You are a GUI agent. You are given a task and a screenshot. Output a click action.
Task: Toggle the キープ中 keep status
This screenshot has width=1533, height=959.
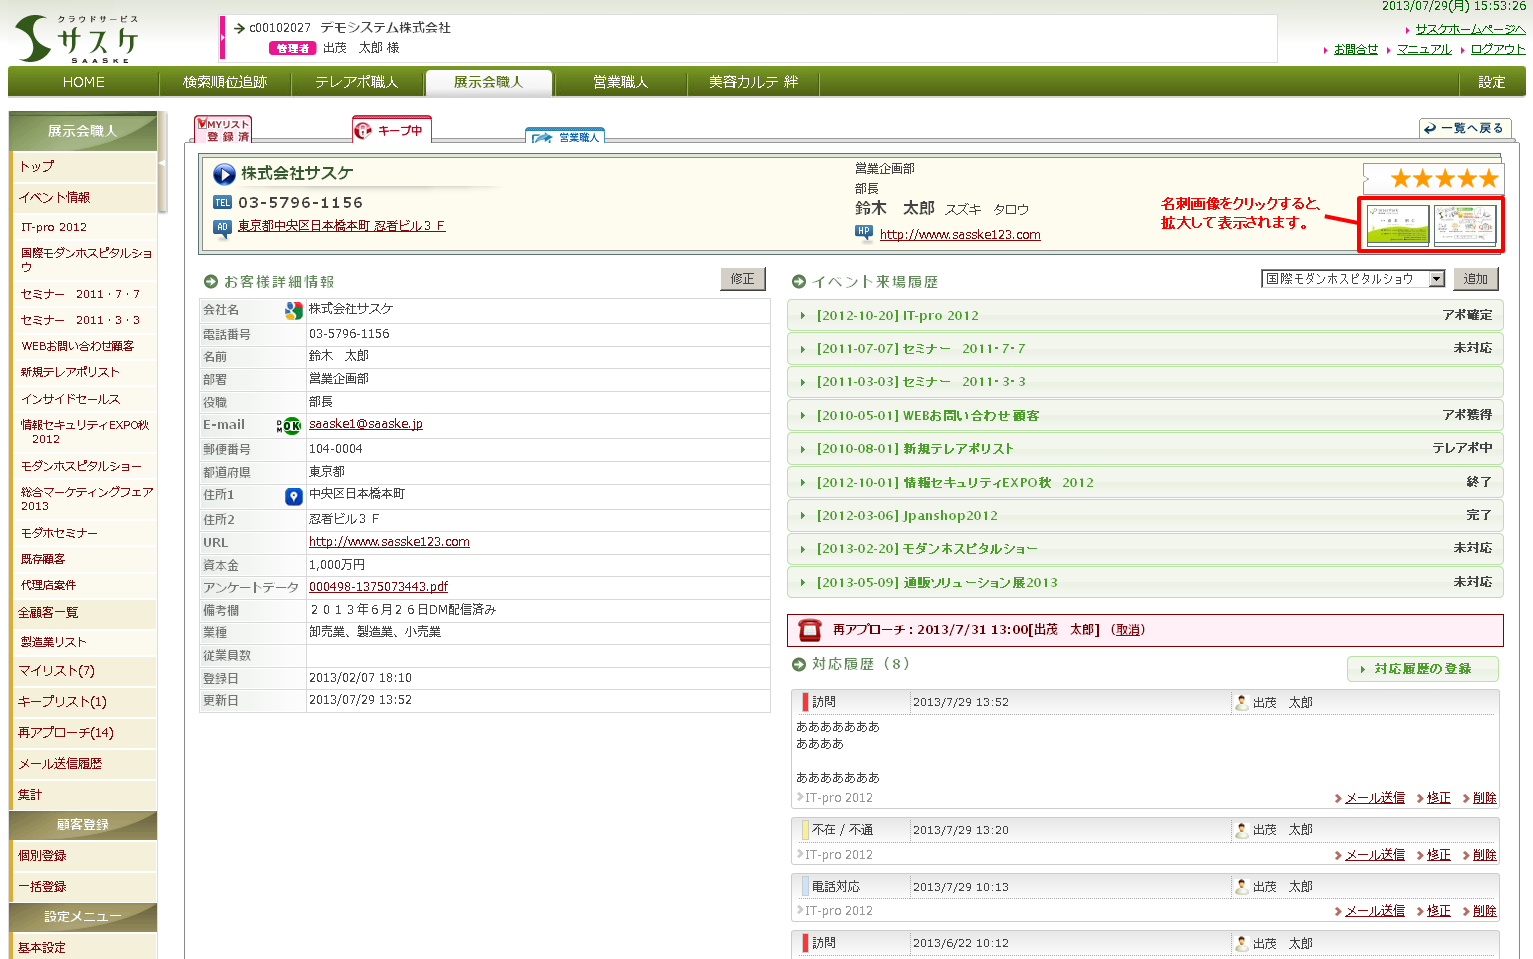(x=389, y=130)
